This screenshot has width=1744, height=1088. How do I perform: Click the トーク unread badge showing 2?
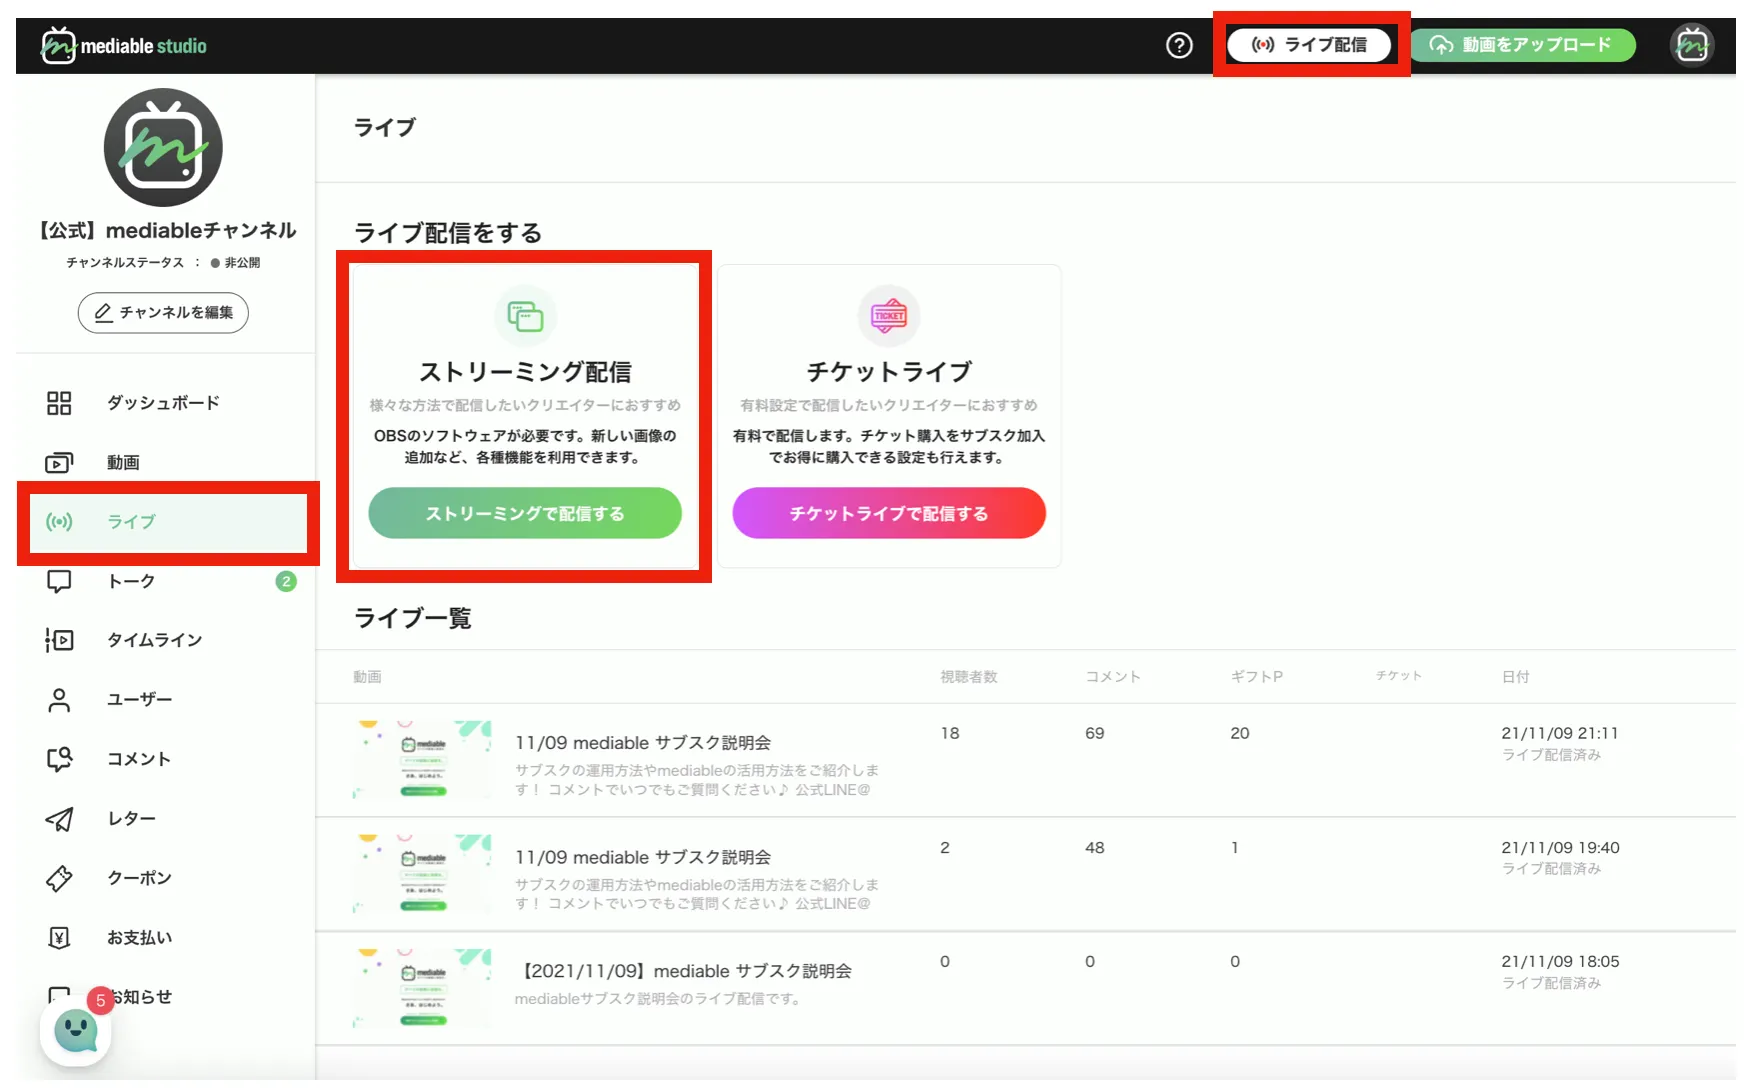coord(286,581)
